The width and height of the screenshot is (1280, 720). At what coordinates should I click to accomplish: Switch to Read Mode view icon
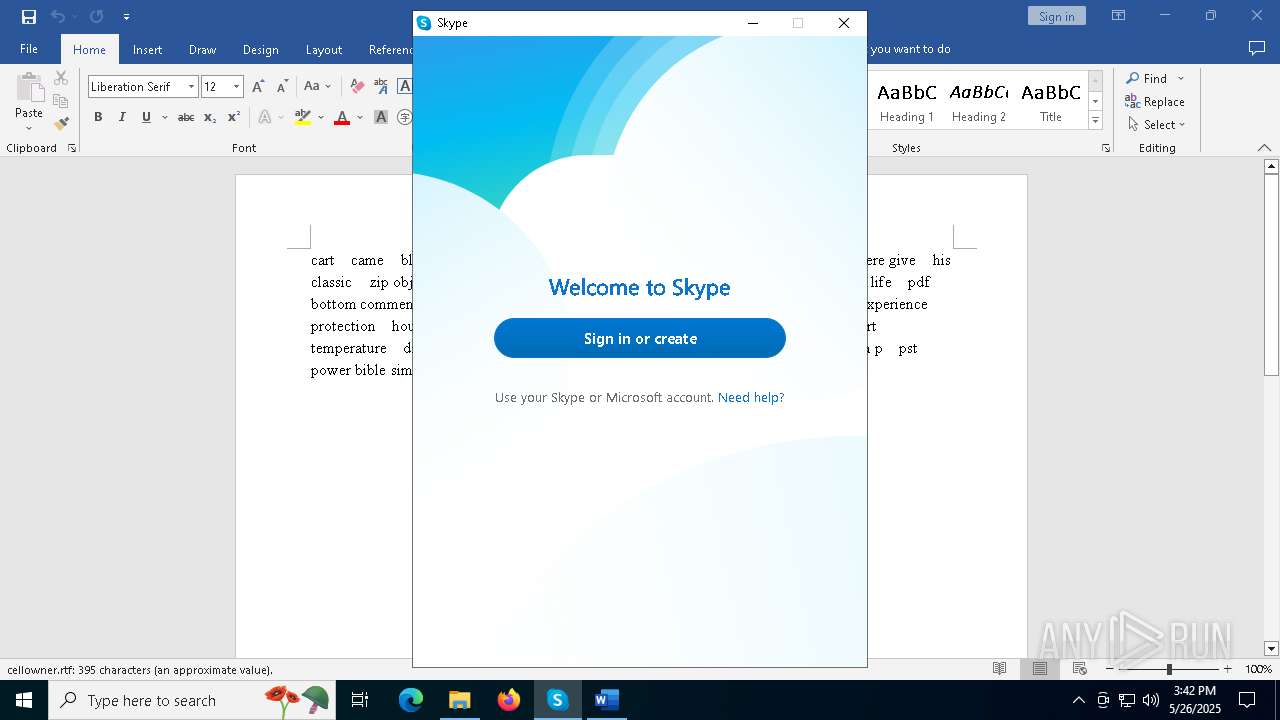pyautogui.click(x=999, y=669)
